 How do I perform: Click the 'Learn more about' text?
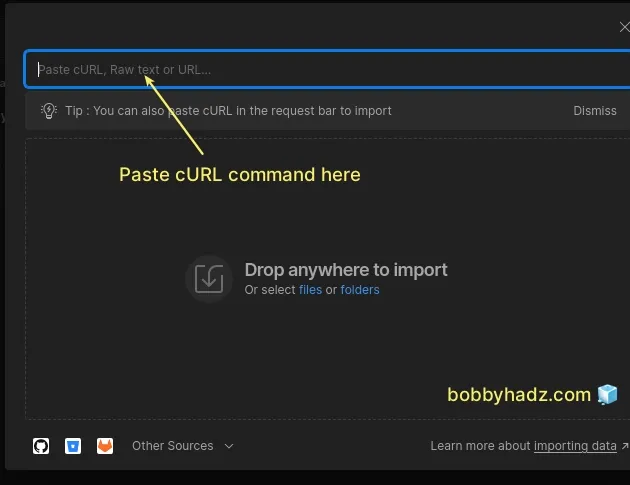(481, 446)
